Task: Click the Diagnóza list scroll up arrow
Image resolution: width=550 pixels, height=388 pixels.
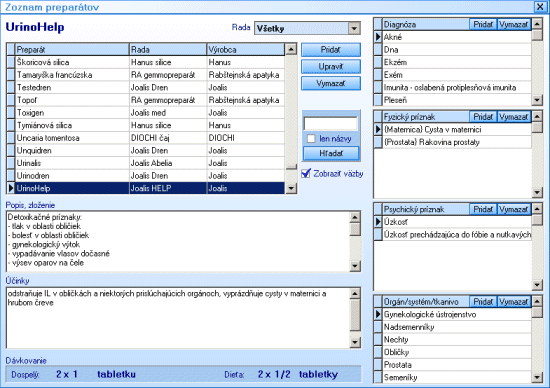Action: click(537, 24)
